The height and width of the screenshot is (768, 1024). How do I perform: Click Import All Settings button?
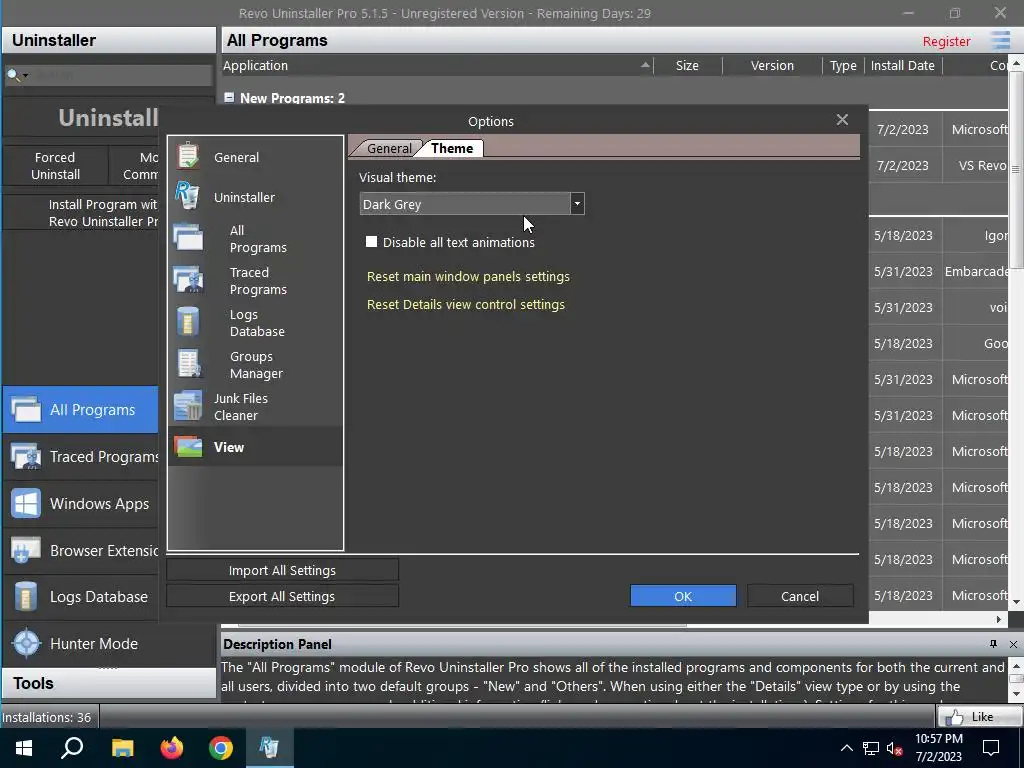click(x=282, y=570)
